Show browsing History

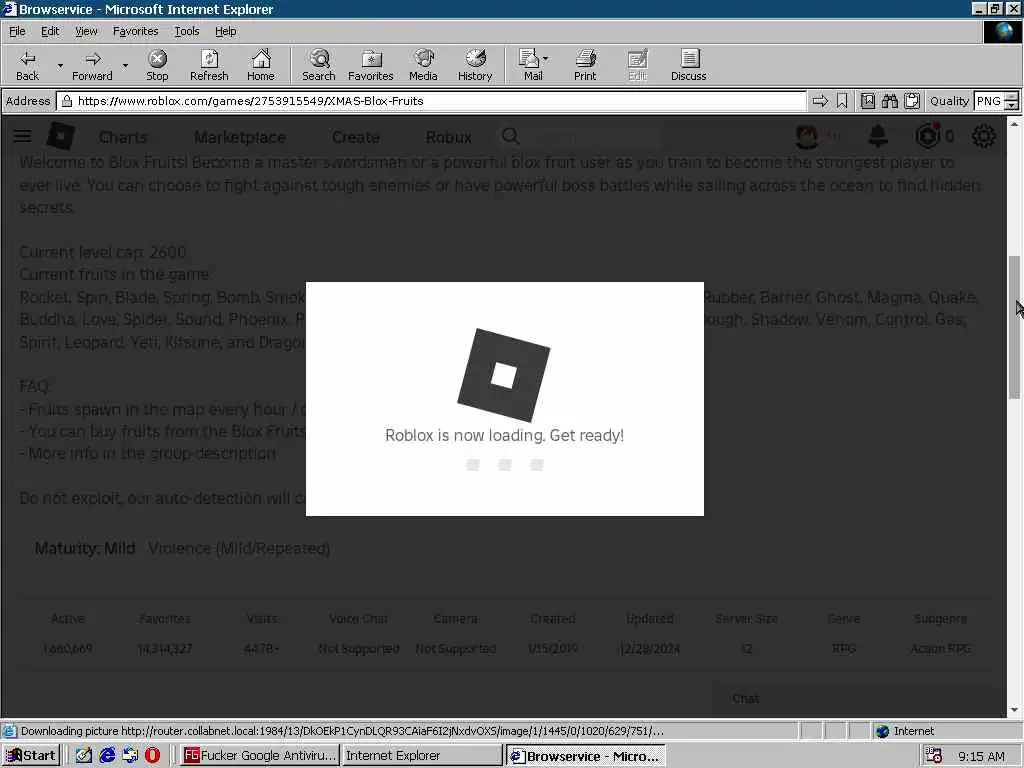[x=475, y=65]
